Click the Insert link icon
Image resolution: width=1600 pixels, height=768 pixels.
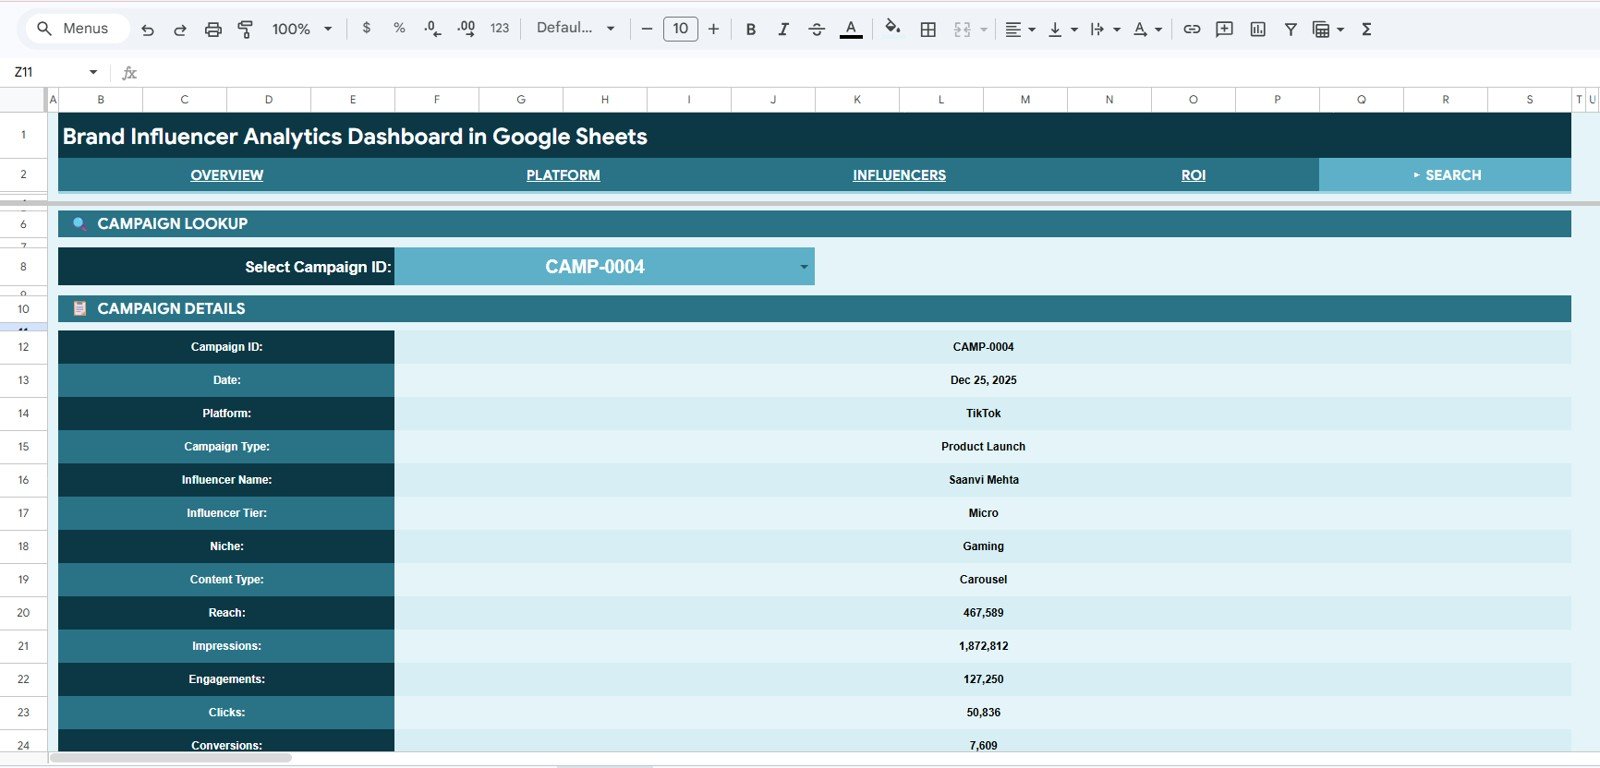[x=1192, y=30]
